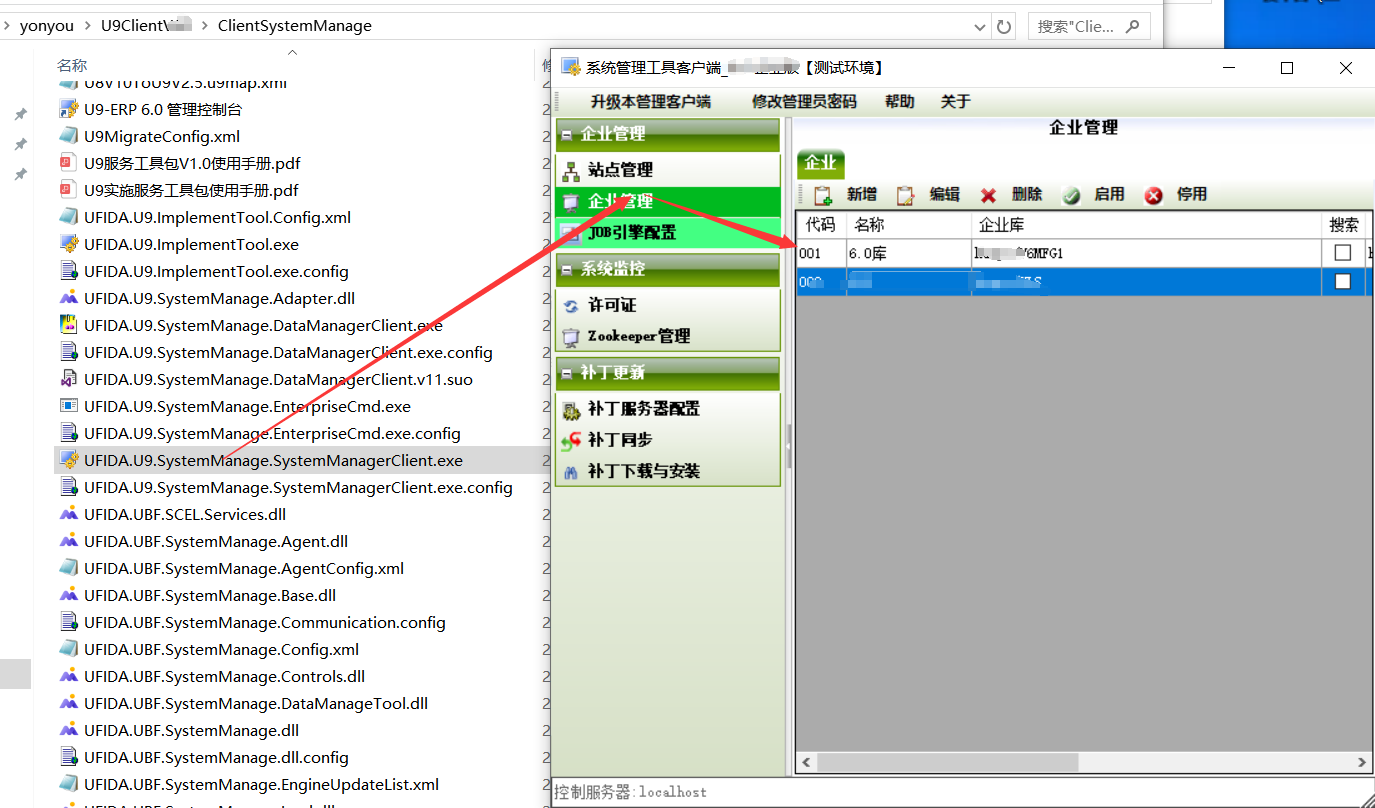Viewport: 1375px width, 808px height.
Task: Open the 帮助 menu
Action: [900, 102]
